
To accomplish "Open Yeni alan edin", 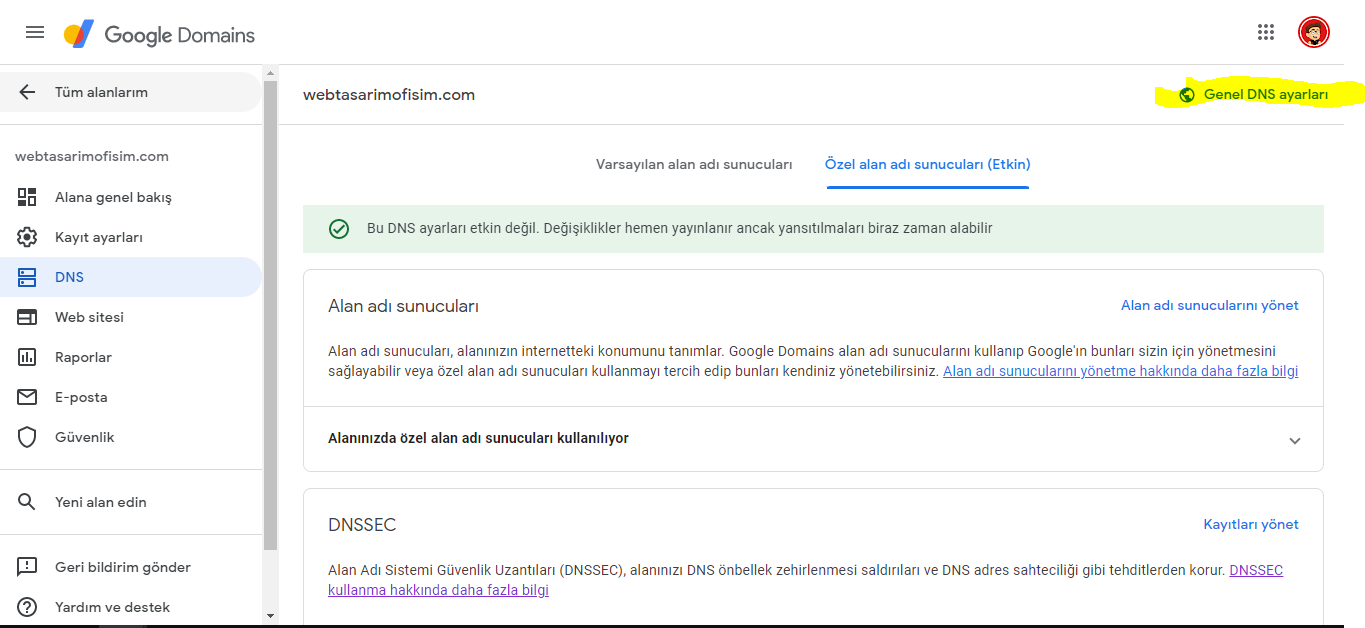I will click(x=130, y=502).
